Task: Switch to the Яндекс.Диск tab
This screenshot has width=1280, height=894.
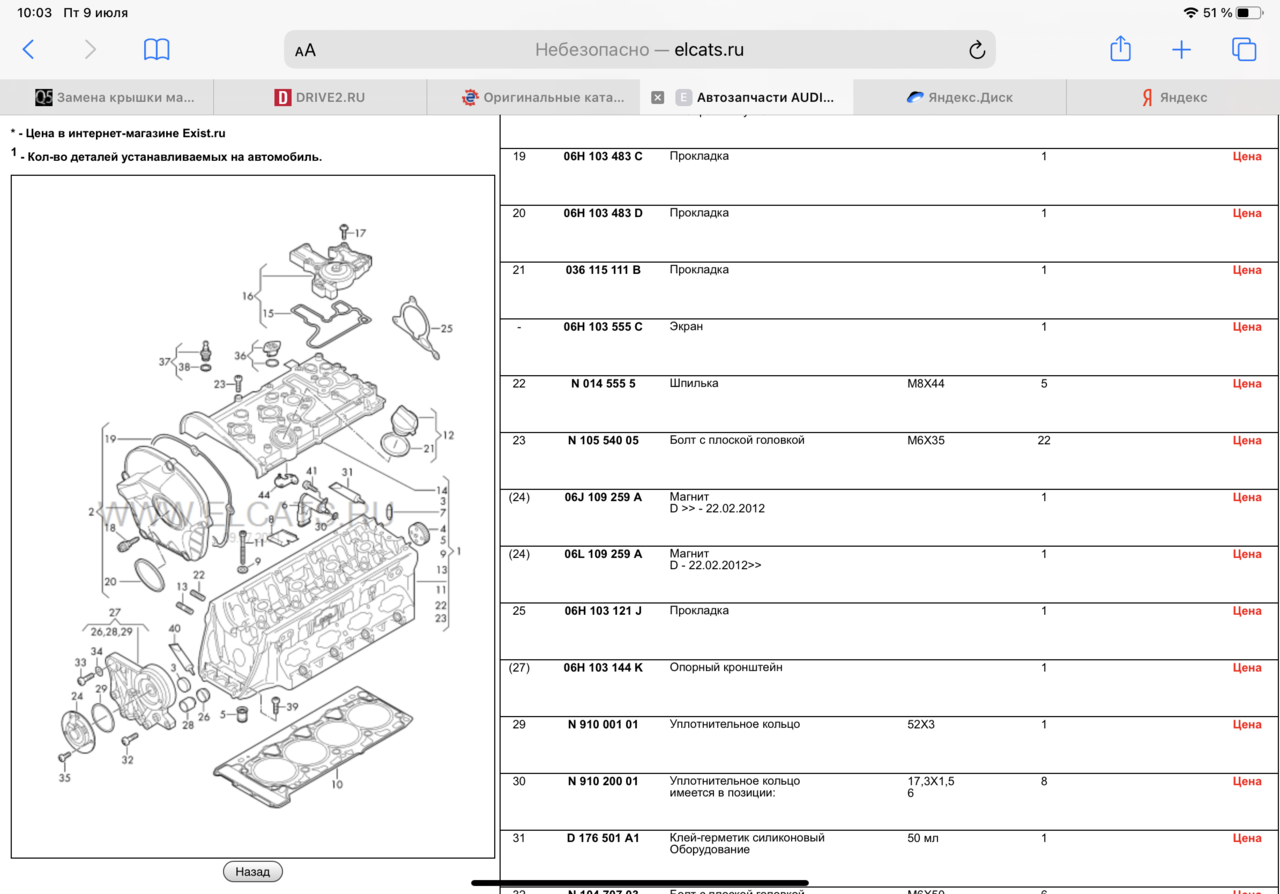Action: coord(960,97)
